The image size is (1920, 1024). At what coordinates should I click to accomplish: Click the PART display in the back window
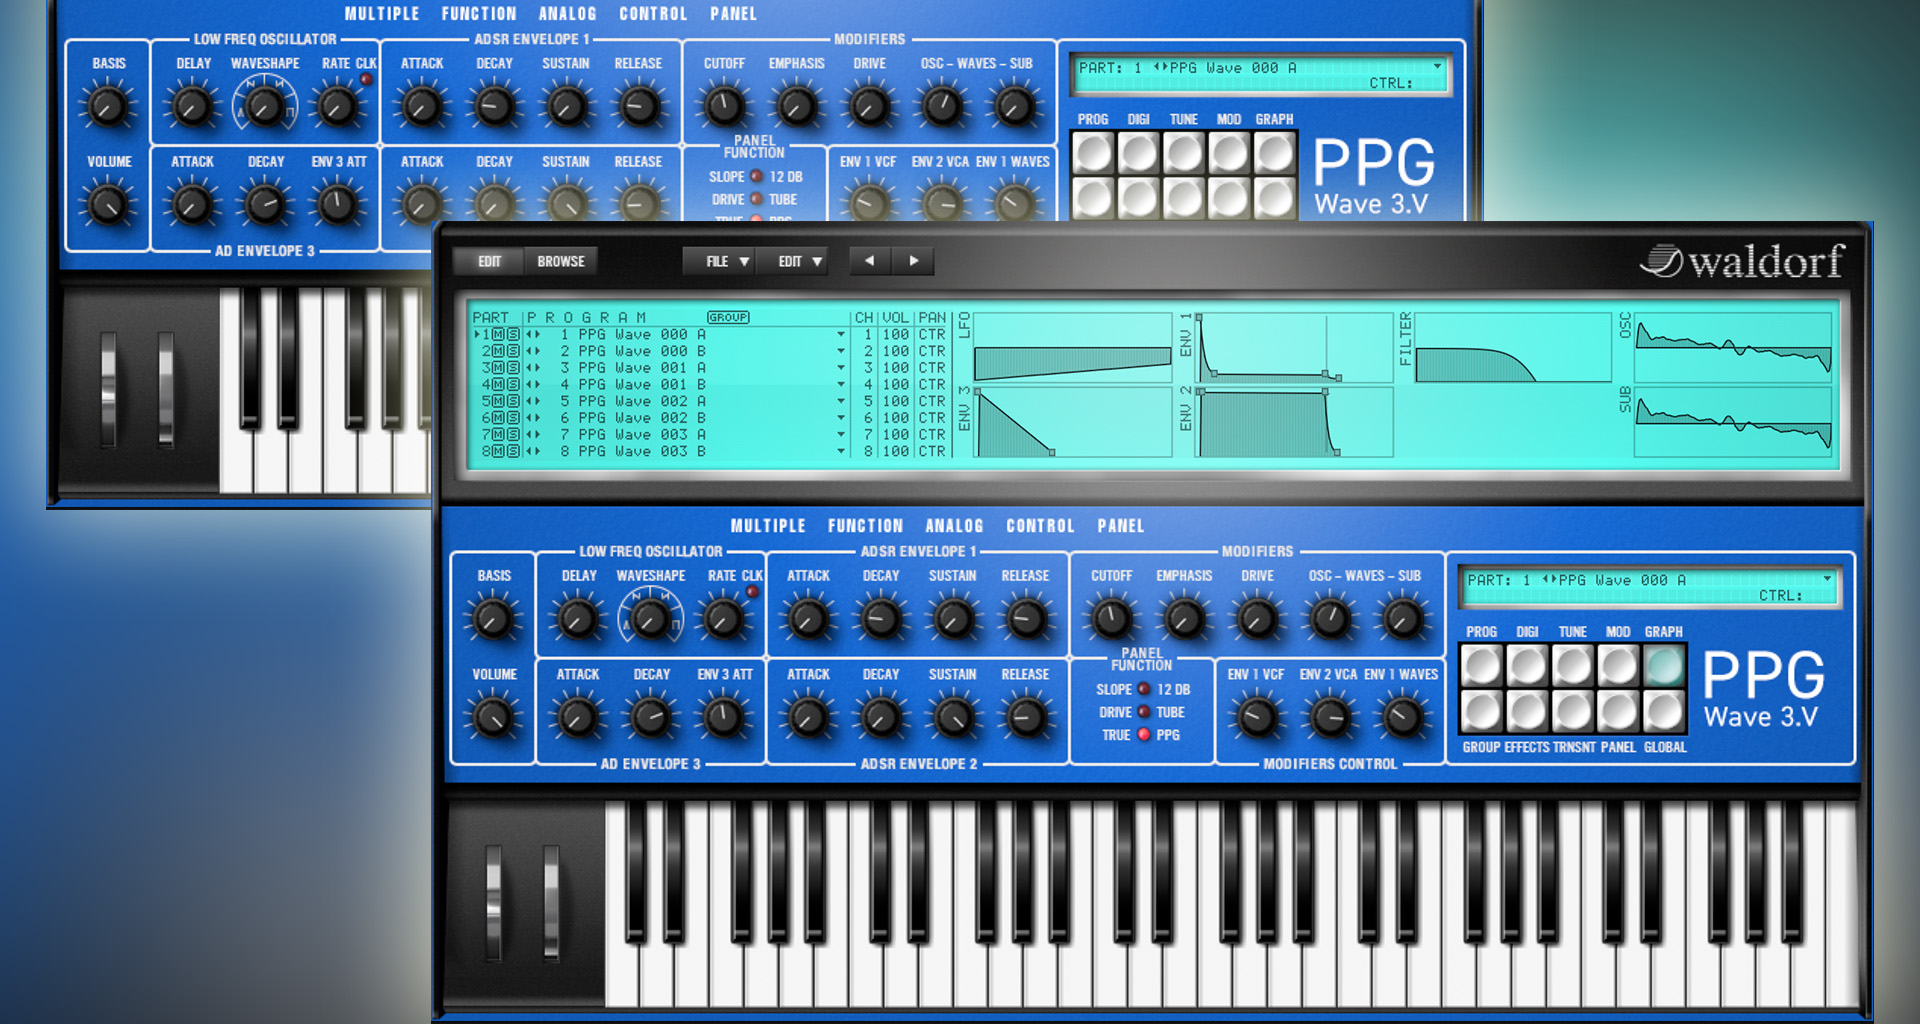(x=1260, y=75)
